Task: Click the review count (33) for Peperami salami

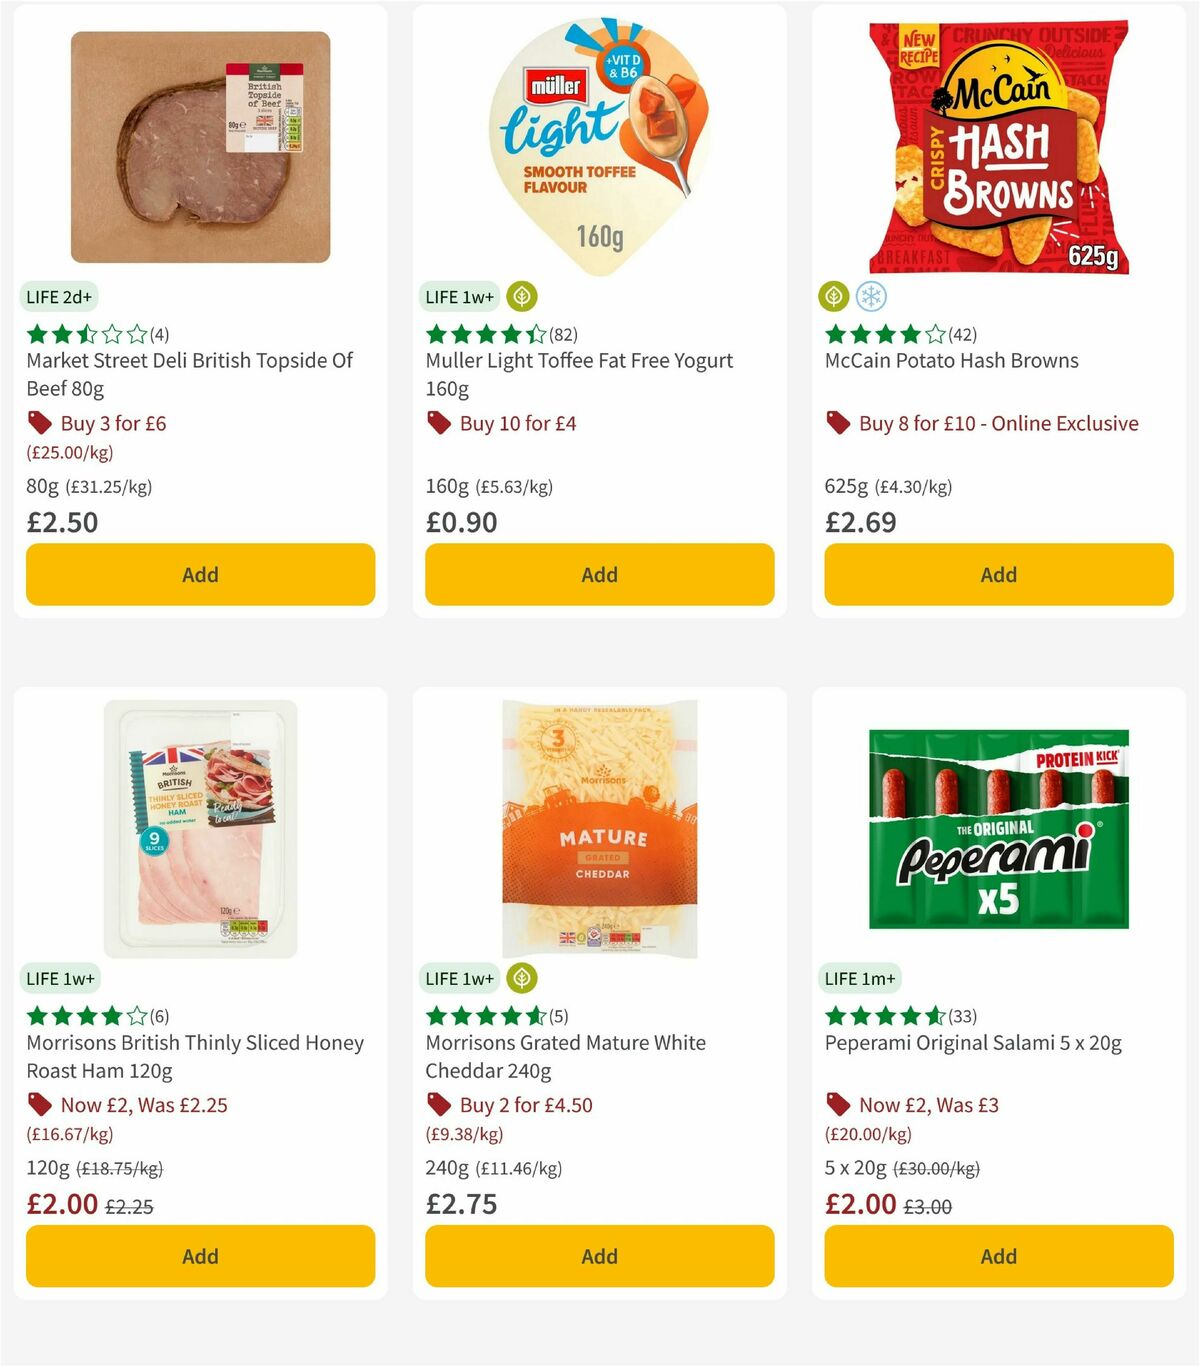Action: [x=962, y=1016]
